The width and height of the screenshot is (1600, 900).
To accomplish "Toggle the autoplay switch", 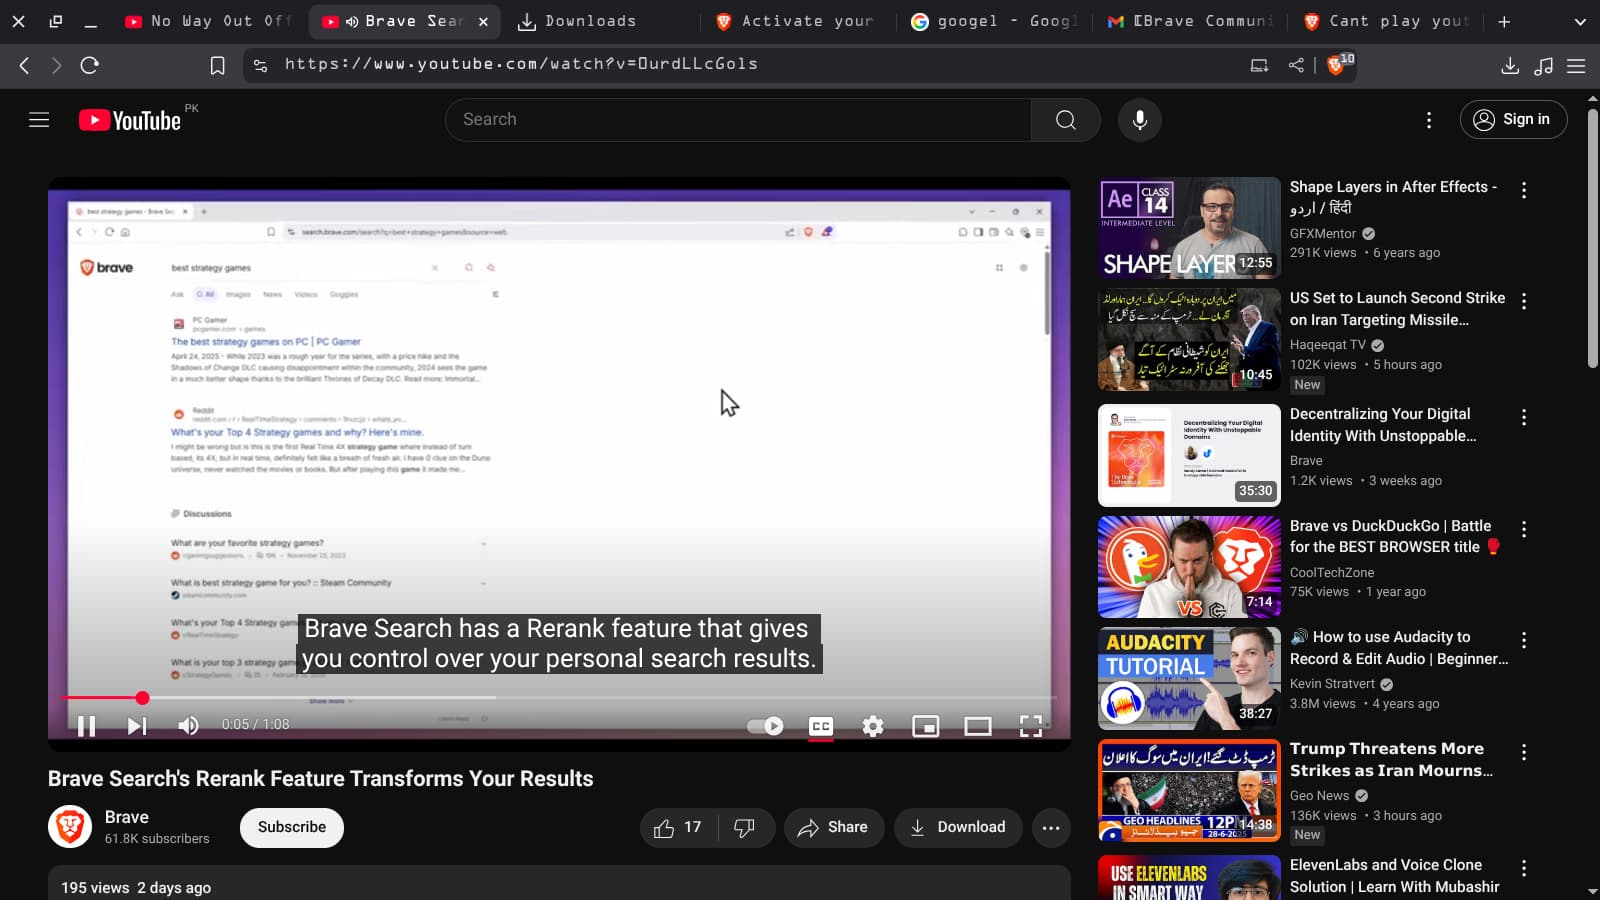I will [766, 726].
